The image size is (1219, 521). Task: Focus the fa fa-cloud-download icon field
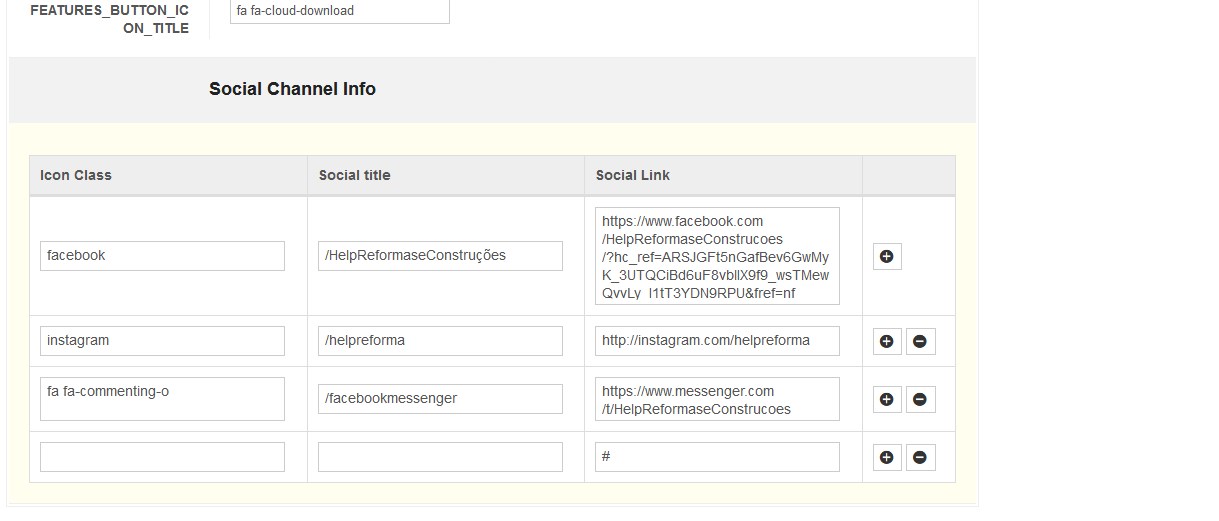tap(339, 11)
